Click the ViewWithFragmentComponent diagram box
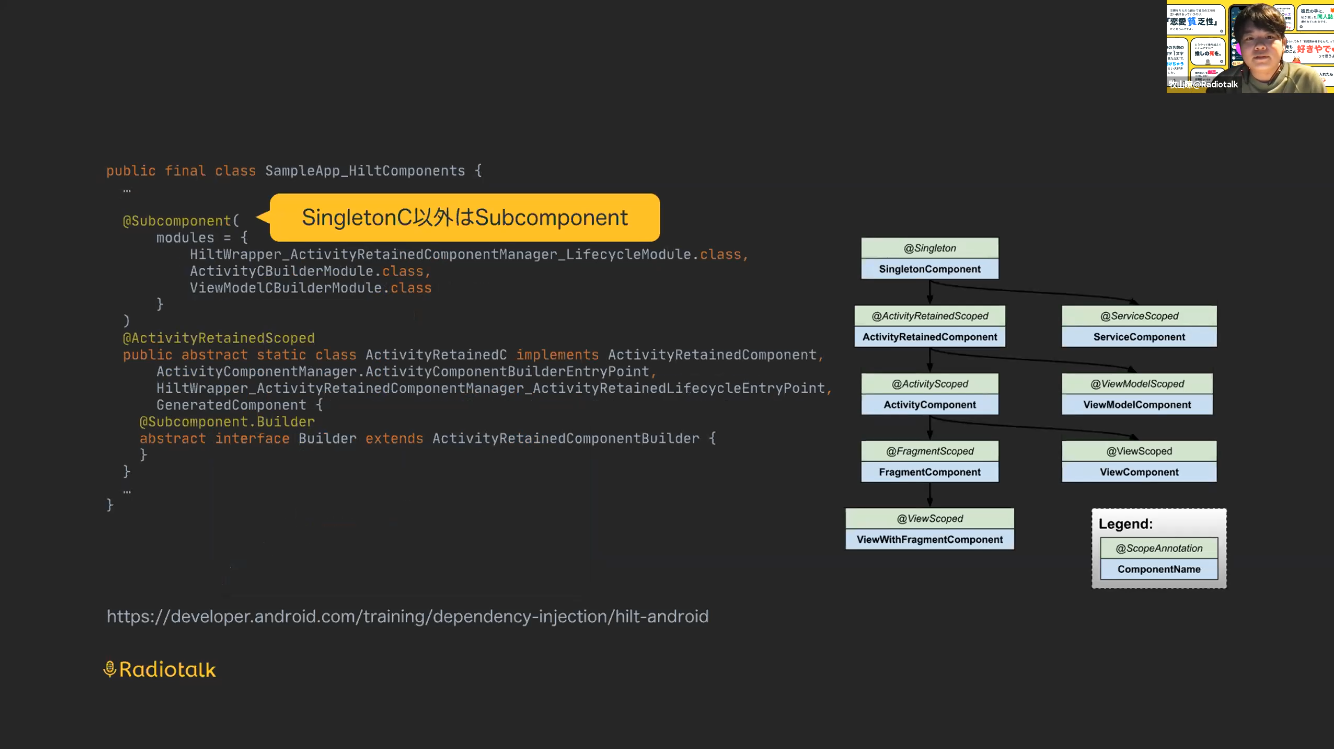 pos(930,540)
